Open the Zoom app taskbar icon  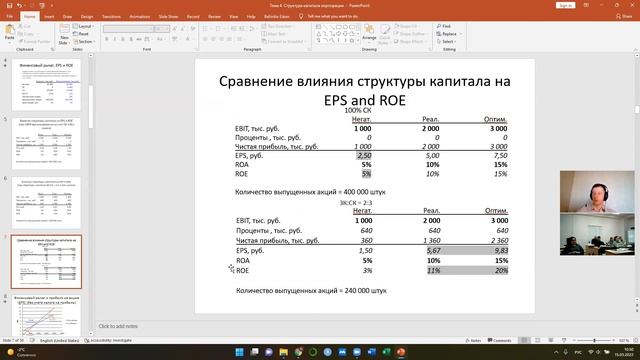coord(357,352)
